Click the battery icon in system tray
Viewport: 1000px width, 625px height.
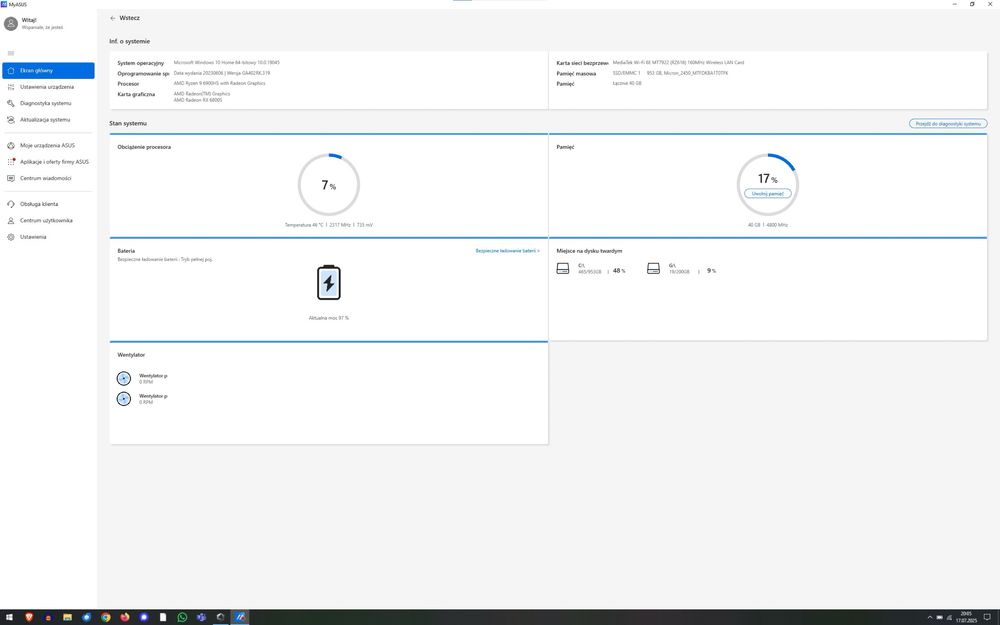[939, 617]
